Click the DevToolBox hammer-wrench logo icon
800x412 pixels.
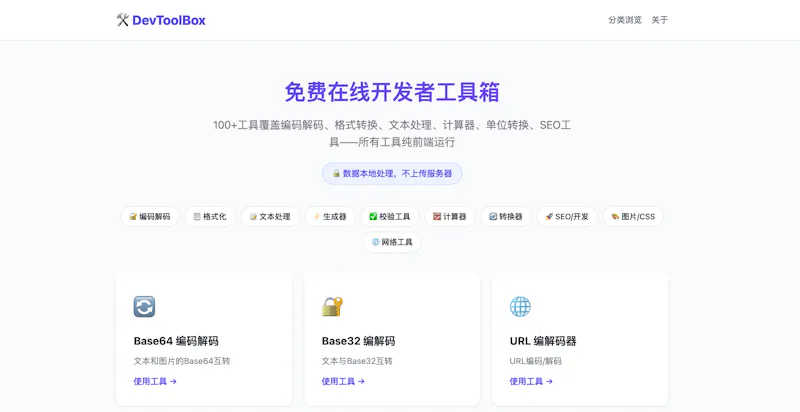pyautogui.click(x=122, y=20)
